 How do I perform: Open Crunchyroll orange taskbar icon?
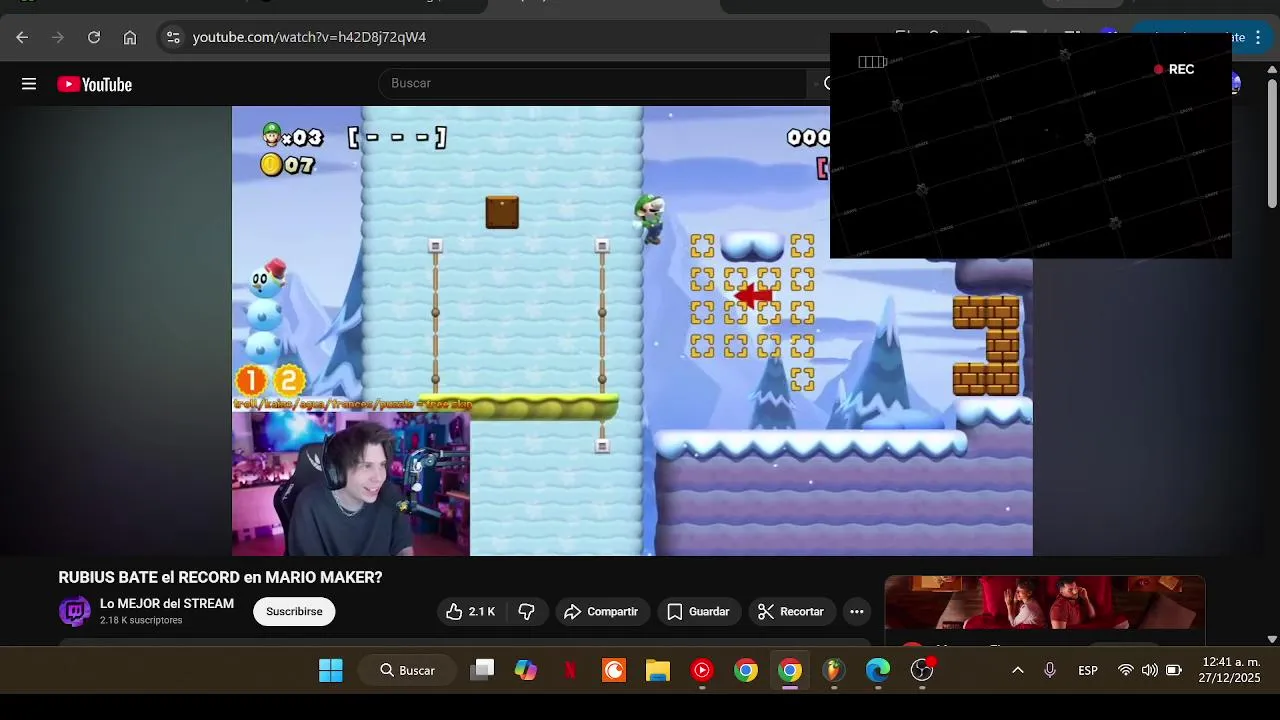point(614,670)
